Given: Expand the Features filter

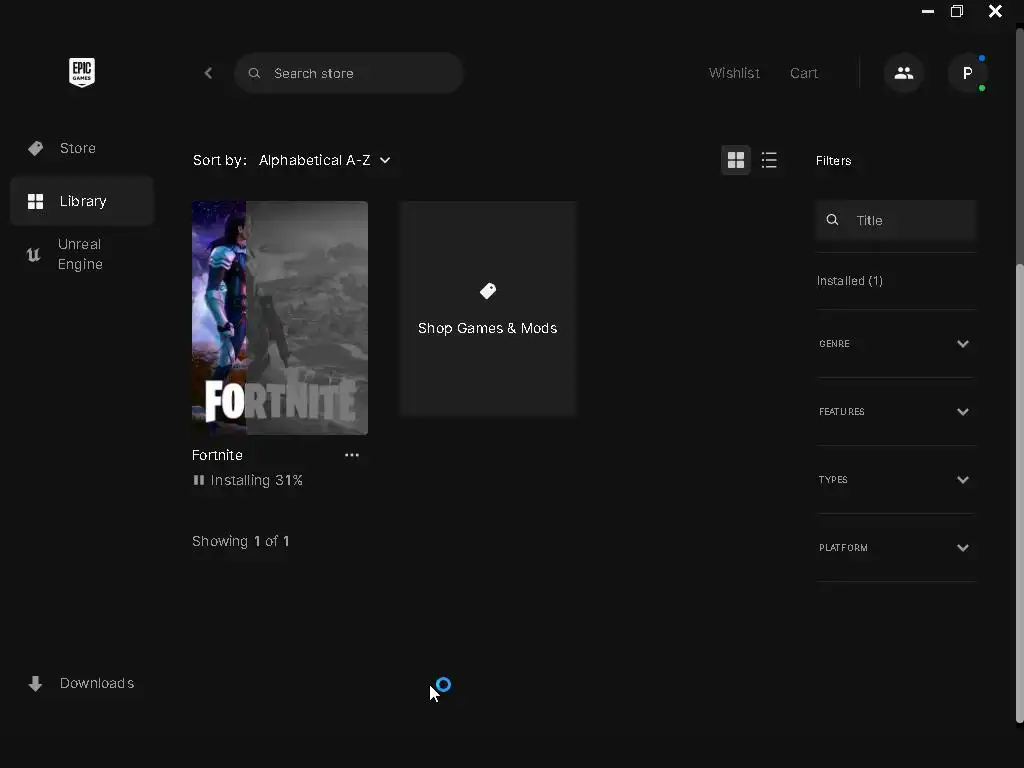Looking at the screenshot, I should click(x=896, y=411).
